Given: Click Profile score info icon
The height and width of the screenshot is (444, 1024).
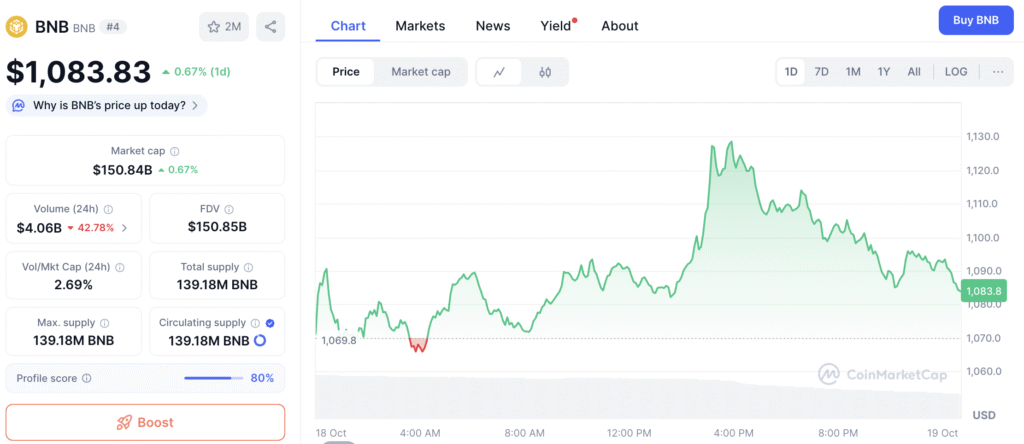Looking at the screenshot, I should [87, 378].
